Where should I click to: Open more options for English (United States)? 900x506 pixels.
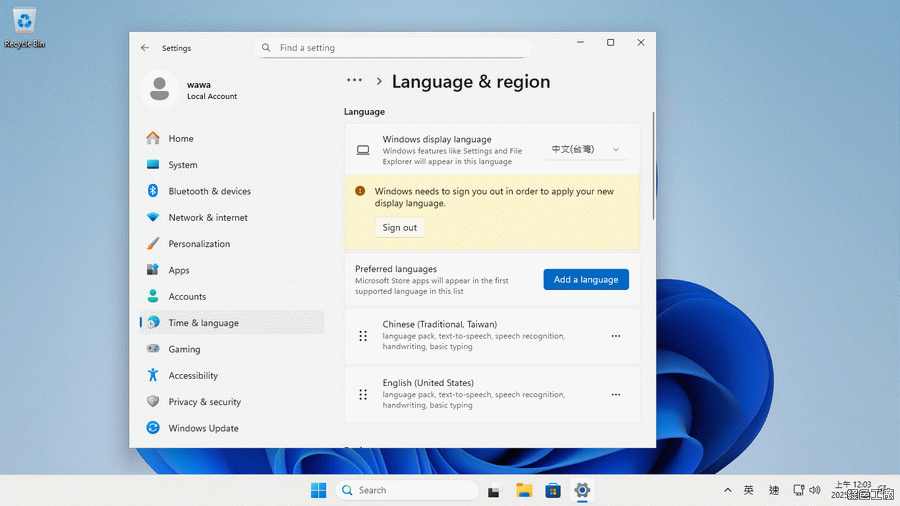(616, 395)
